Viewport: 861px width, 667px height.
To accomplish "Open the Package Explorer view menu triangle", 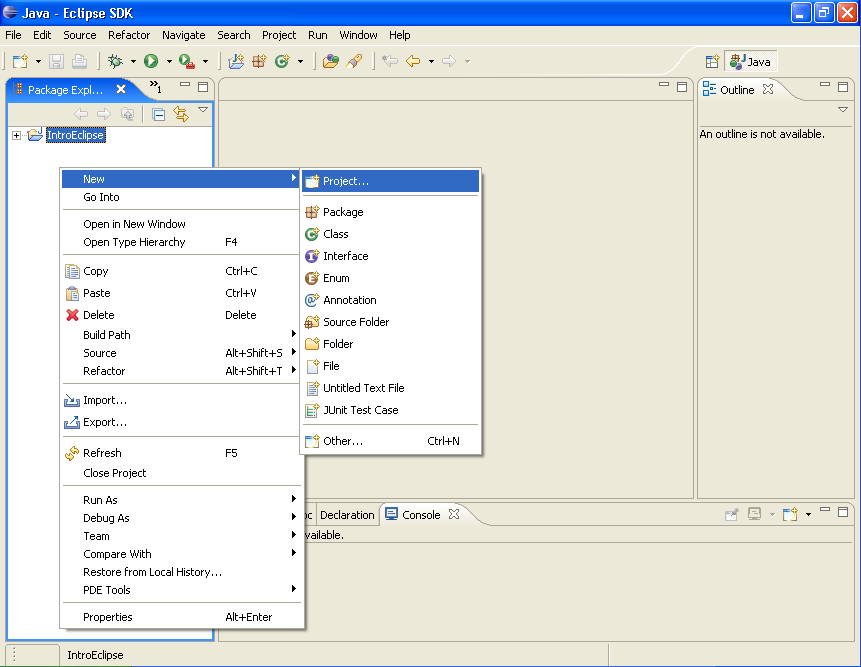I will [x=203, y=110].
